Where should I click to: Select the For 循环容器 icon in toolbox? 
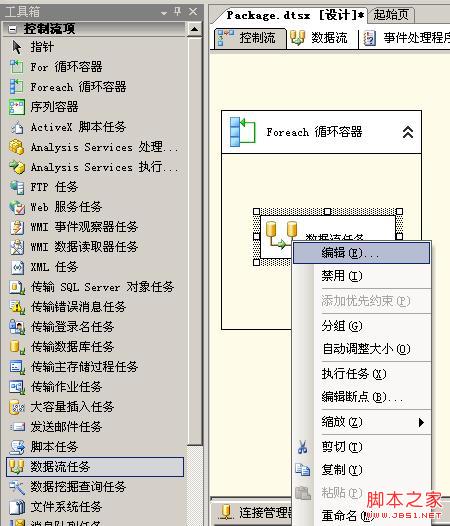[16, 67]
